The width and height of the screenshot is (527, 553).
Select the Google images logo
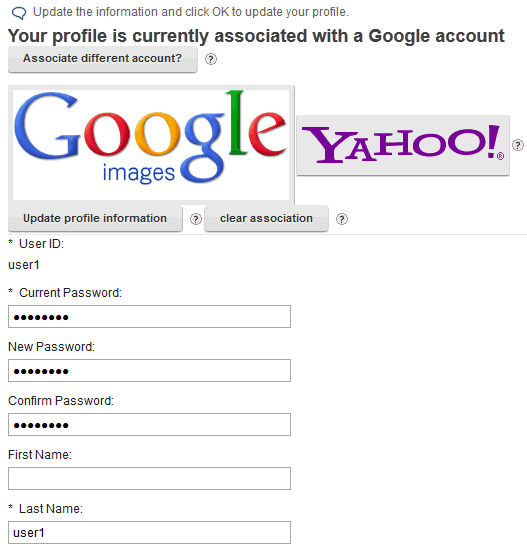pyautogui.click(x=151, y=145)
